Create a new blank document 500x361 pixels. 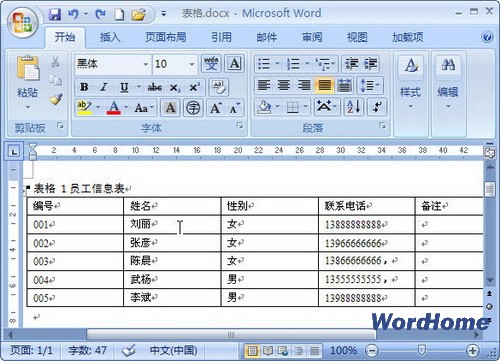coord(119,14)
